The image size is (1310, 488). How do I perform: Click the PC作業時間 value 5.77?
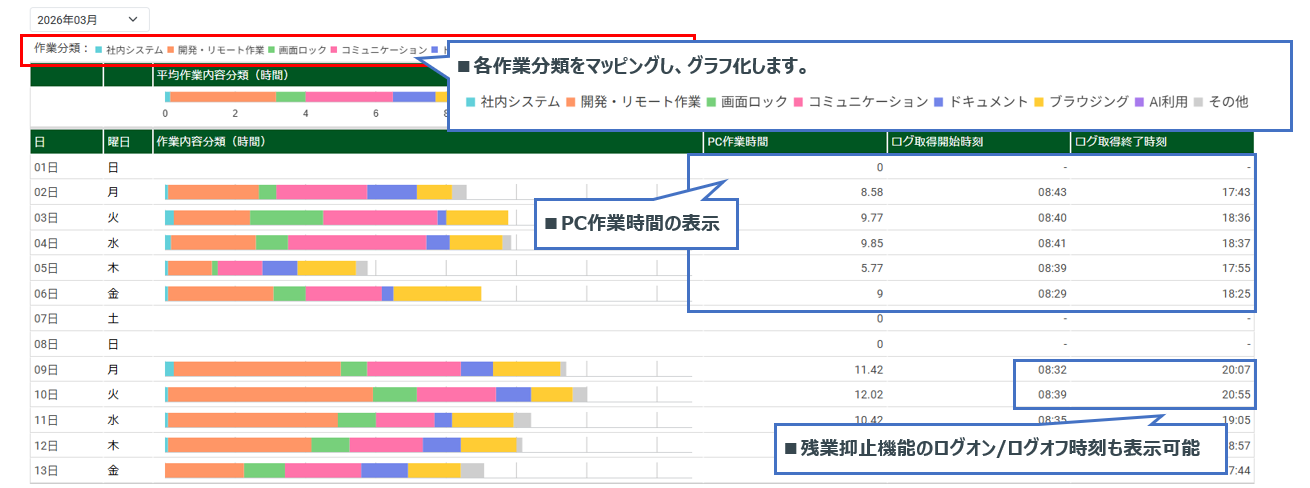[872, 268]
